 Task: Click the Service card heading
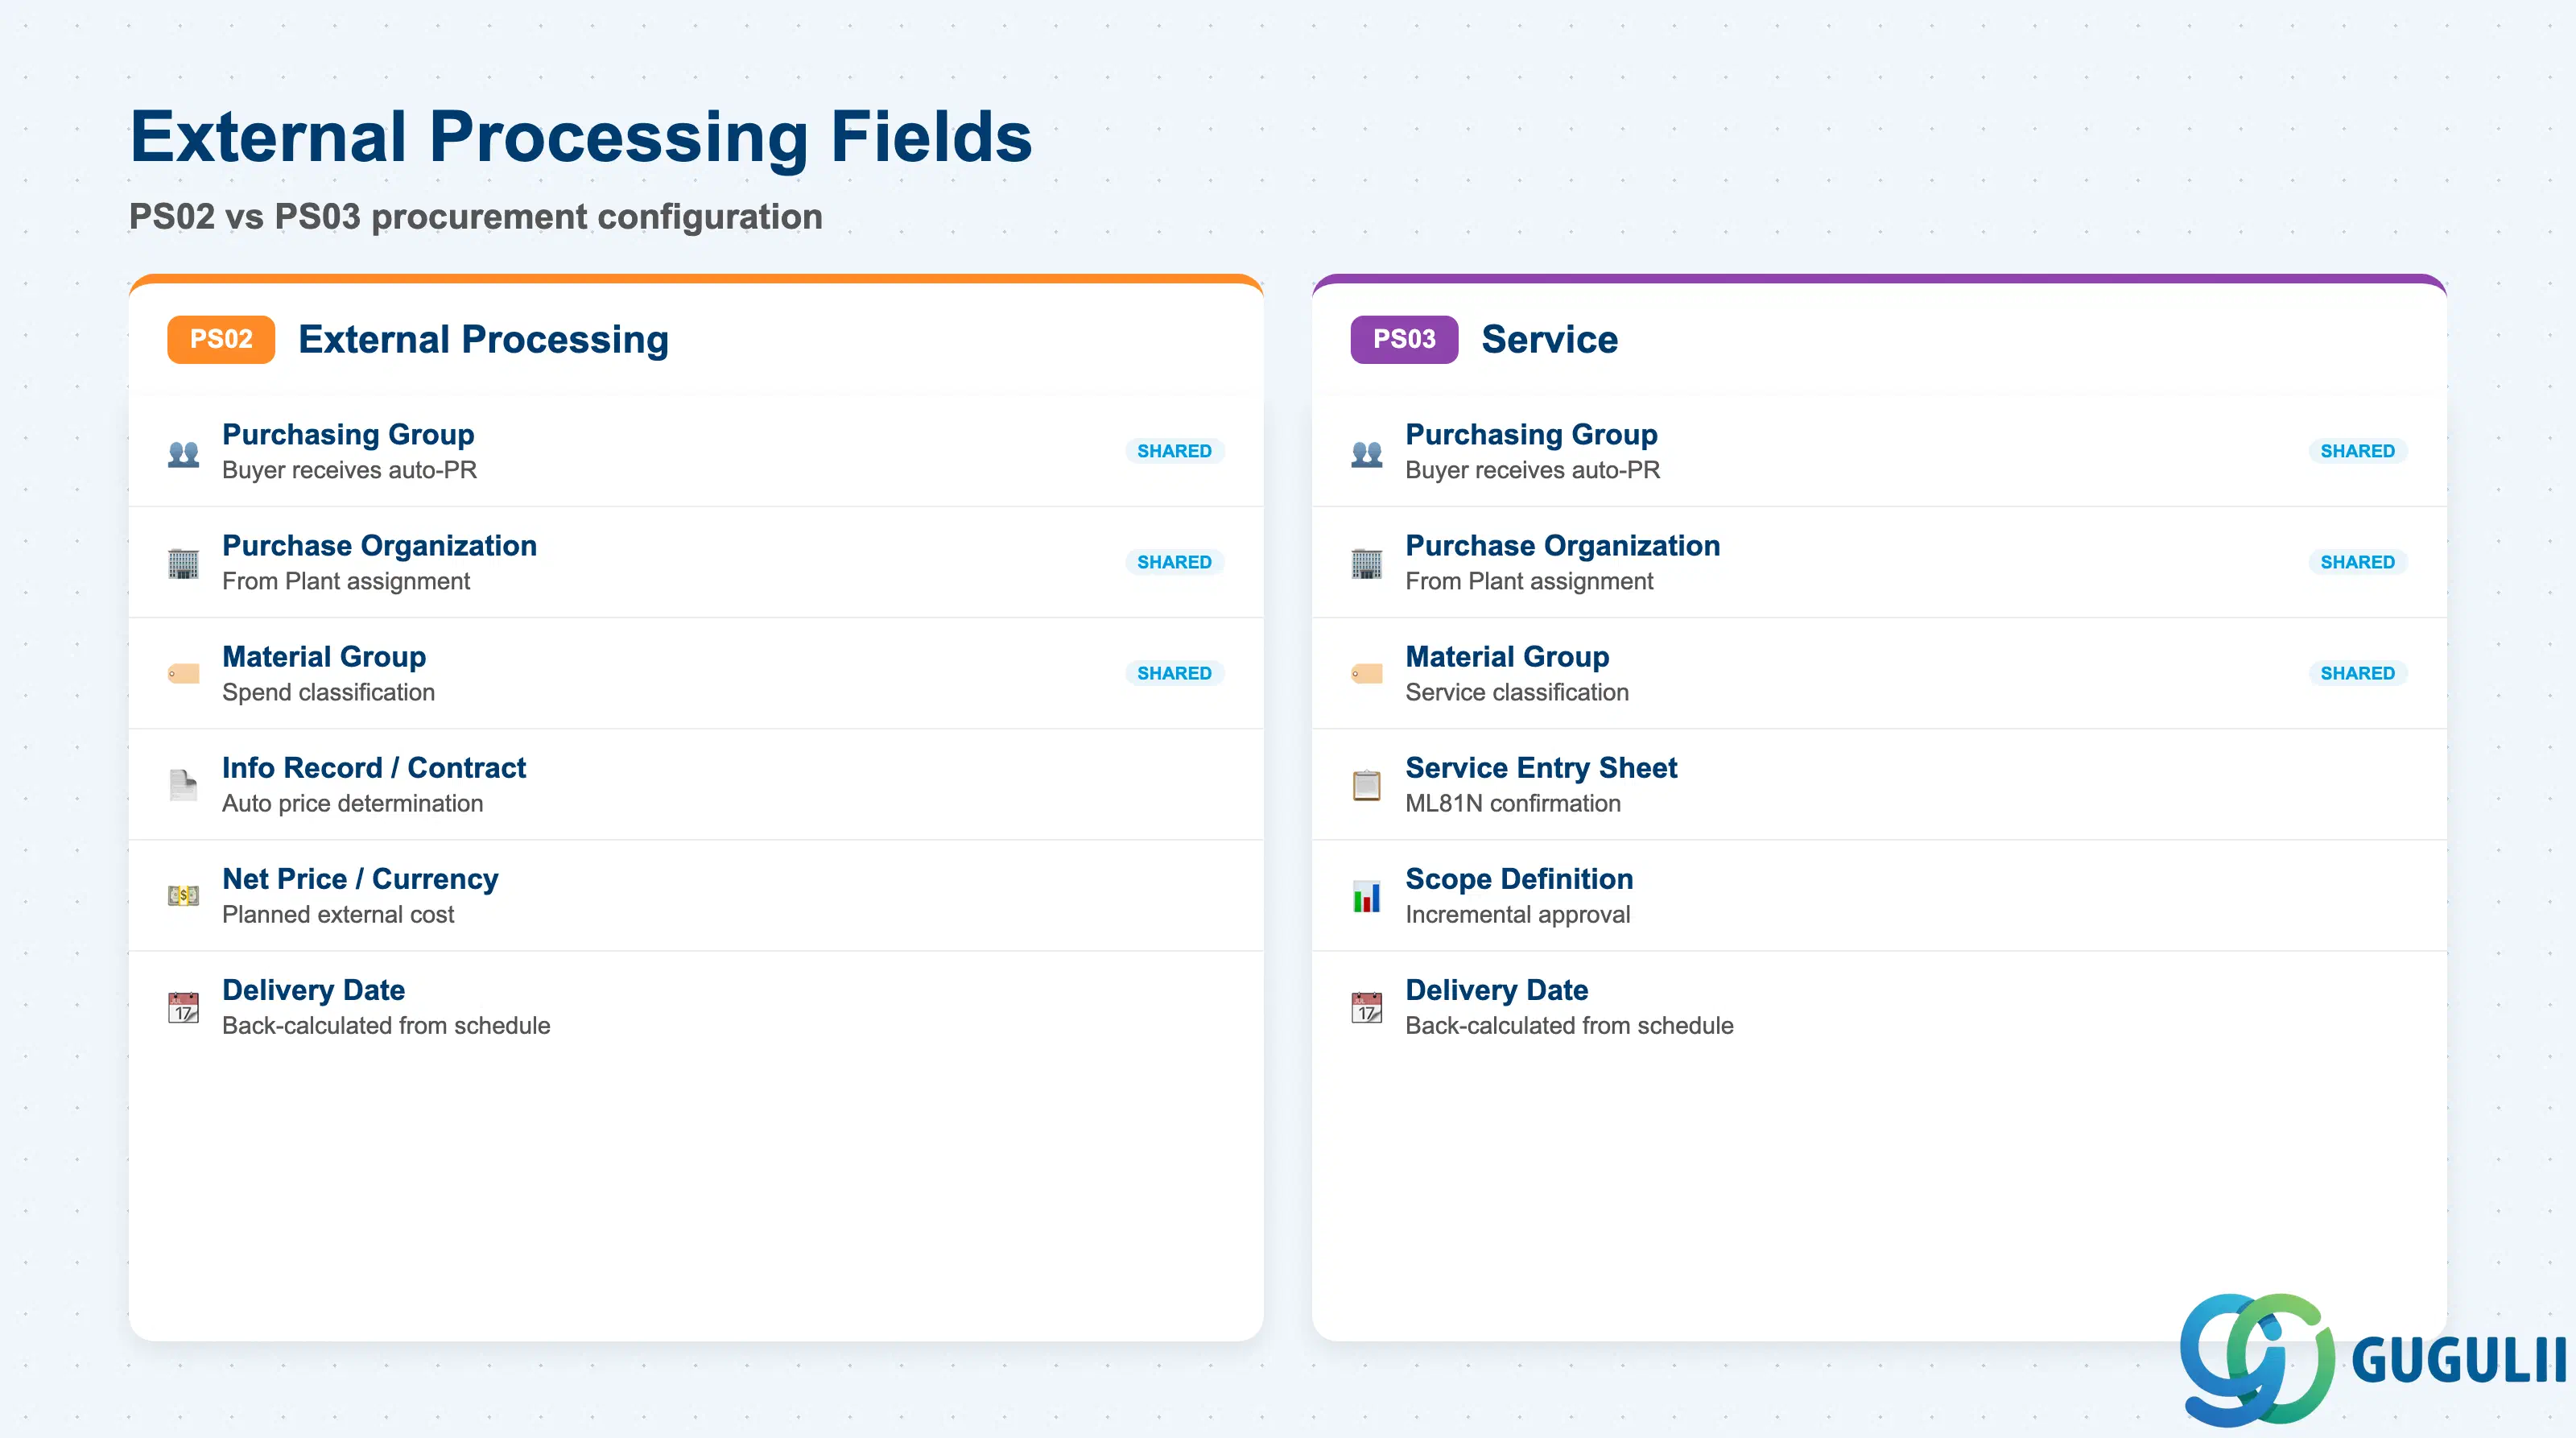click(1550, 340)
